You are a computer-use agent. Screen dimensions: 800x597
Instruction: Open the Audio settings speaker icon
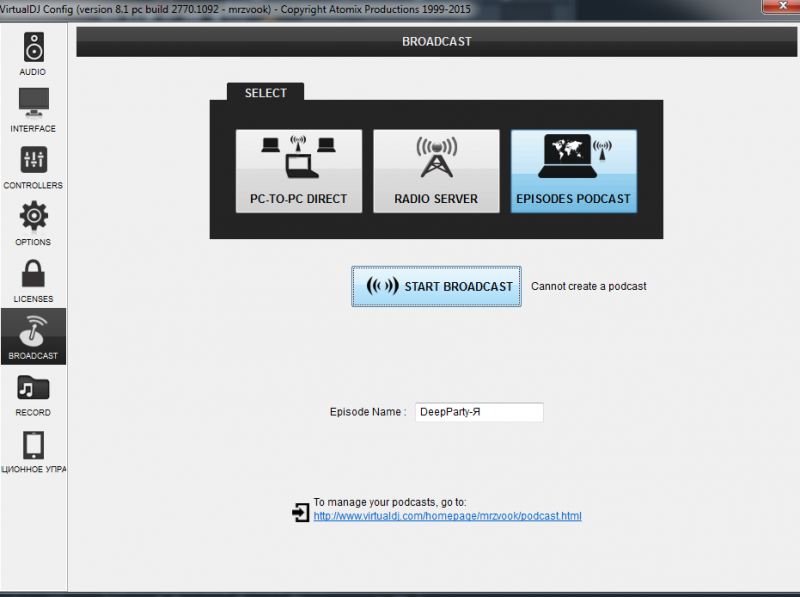(34, 47)
